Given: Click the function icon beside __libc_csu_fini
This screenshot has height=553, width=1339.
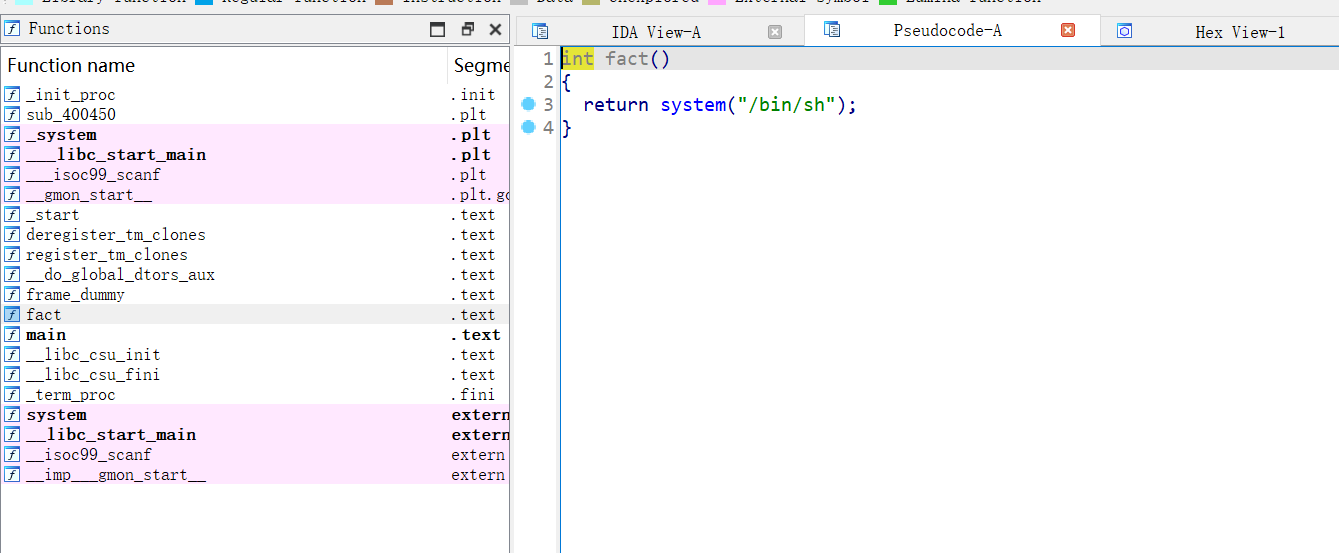Looking at the screenshot, I should [x=12, y=375].
